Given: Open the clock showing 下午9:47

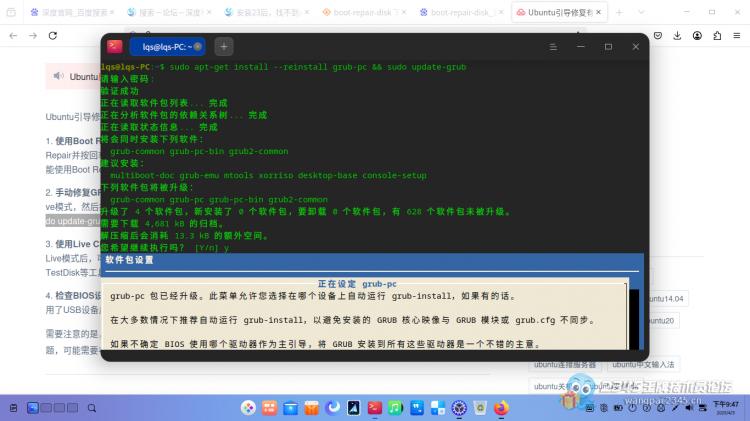Looking at the screenshot, I should (x=726, y=408).
